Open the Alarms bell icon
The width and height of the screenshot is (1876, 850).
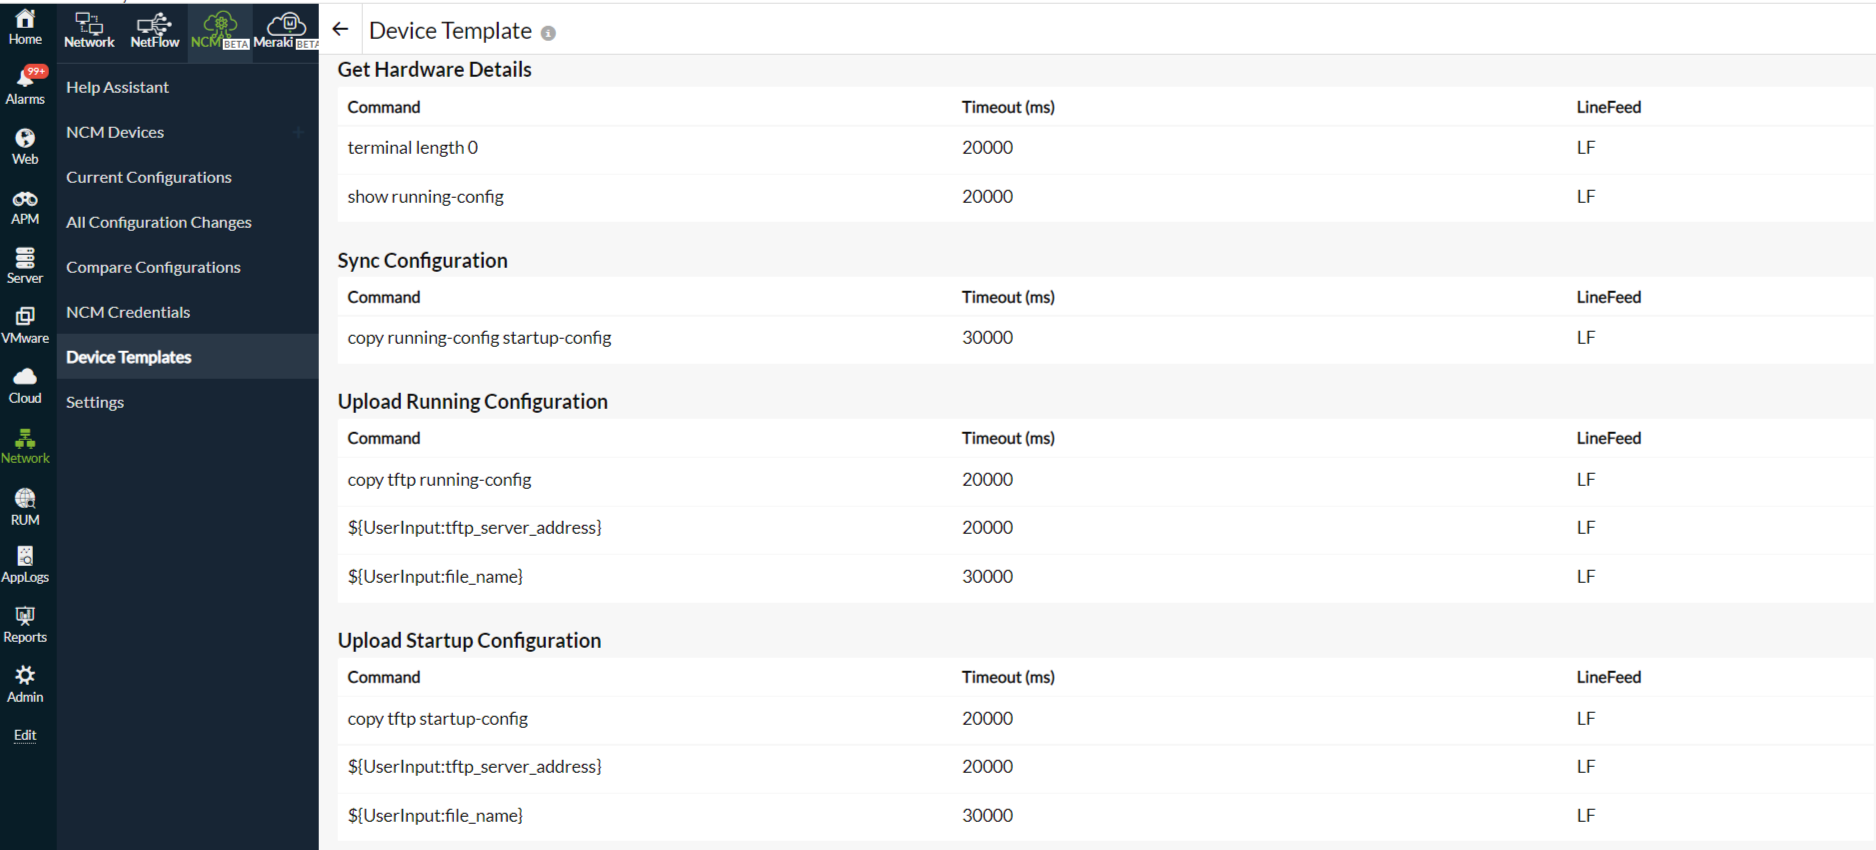pyautogui.click(x=25, y=78)
